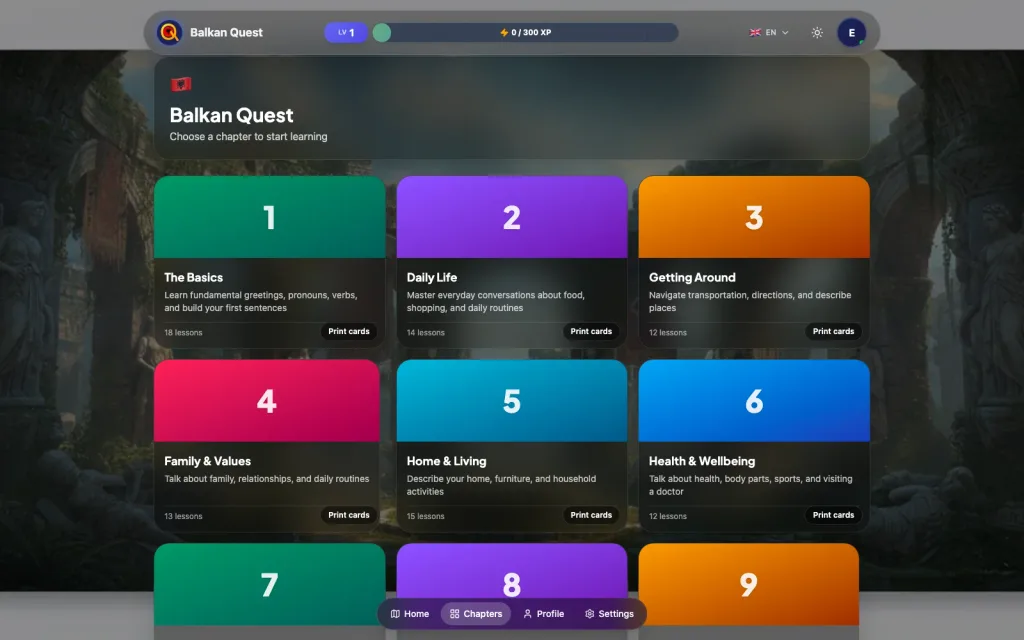Open chapter 5 Home & Living card
This screenshot has height=640, width=1024.
click(x=511, y=445)
